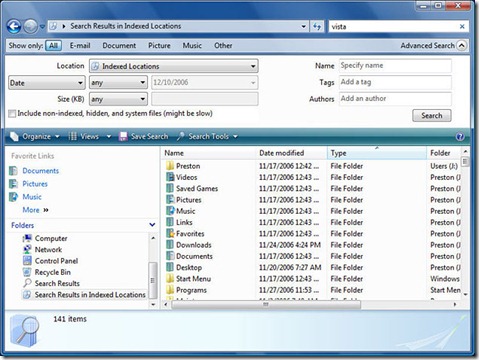Viewport: 479px width, 360px height.
Task: Open the Date criteria dropdown
Action: click(x=46, y=83)
